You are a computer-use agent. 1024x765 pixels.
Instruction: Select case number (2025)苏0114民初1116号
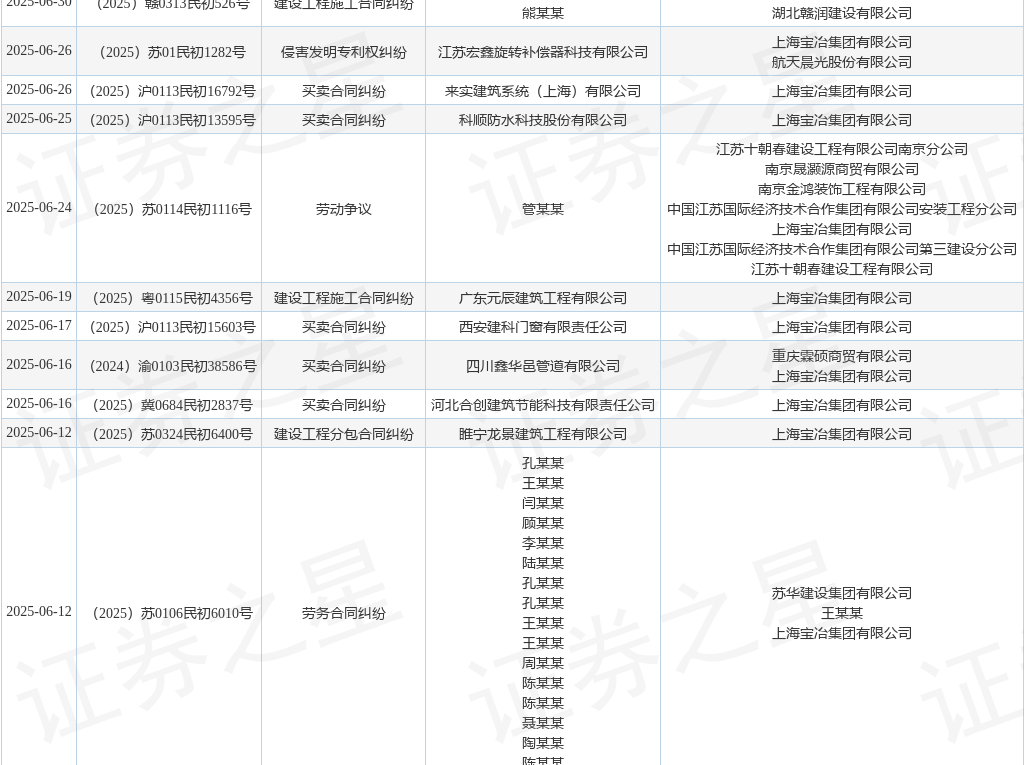click(x=169, y=209)
